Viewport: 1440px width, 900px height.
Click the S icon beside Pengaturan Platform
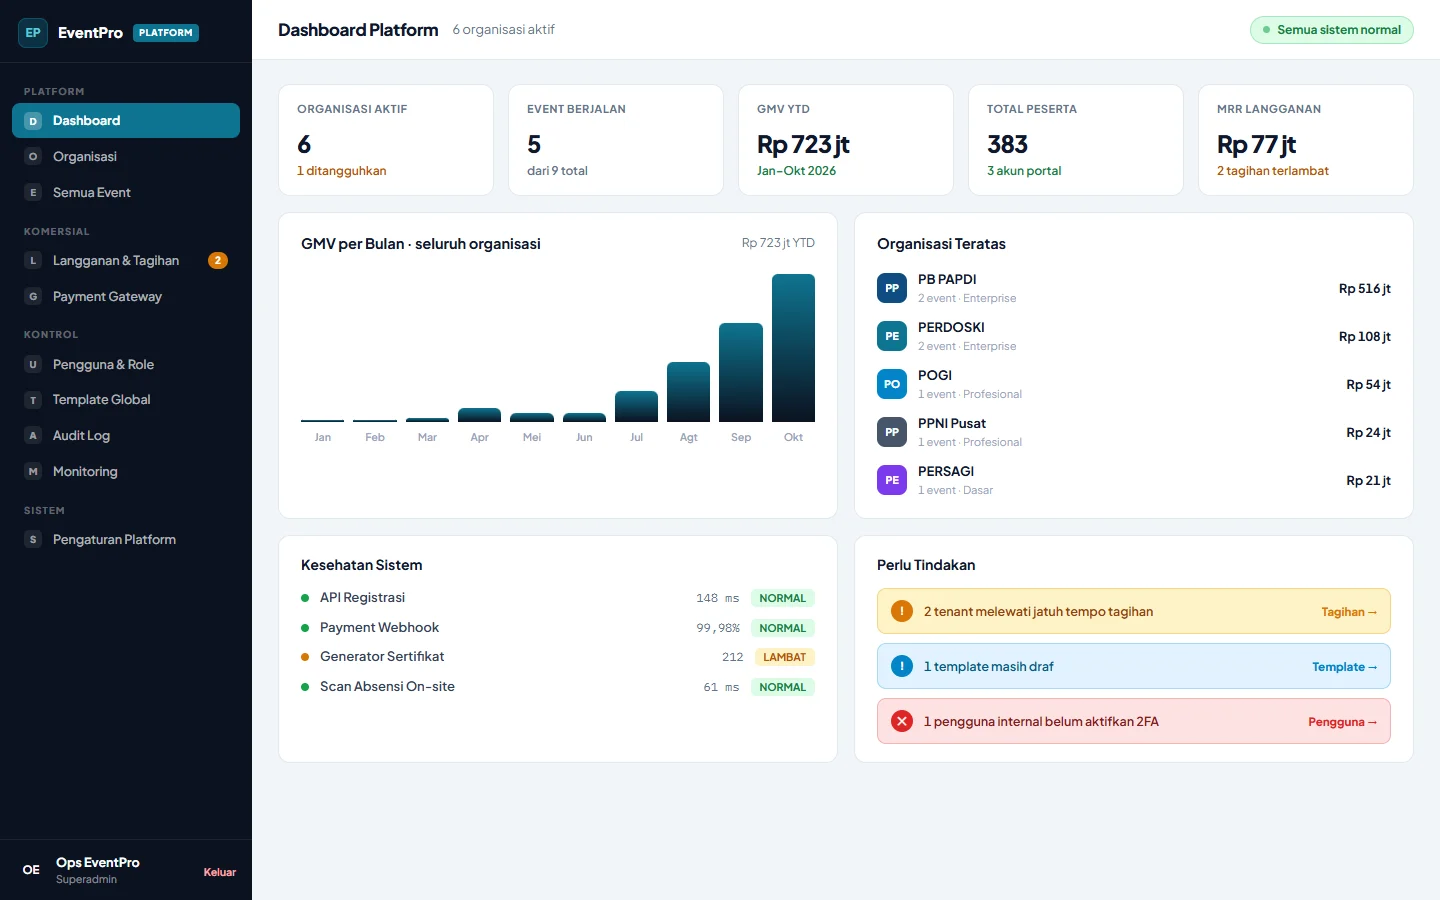pos(33,540)
